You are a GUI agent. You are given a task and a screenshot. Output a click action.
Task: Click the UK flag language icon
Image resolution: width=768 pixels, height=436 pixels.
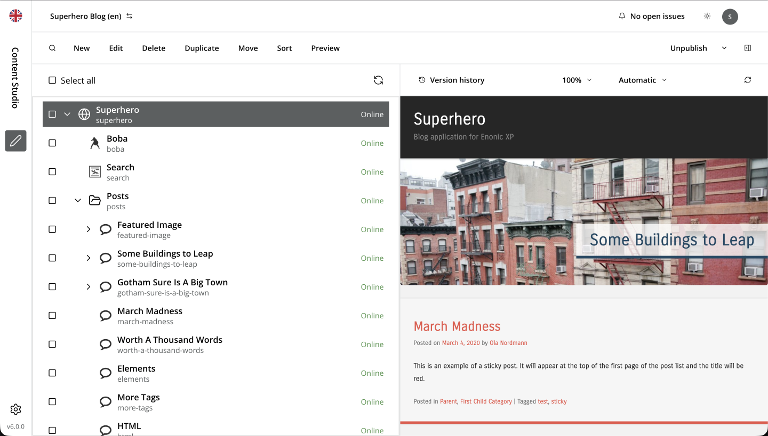pyautogui.click(x=16, y=16)
